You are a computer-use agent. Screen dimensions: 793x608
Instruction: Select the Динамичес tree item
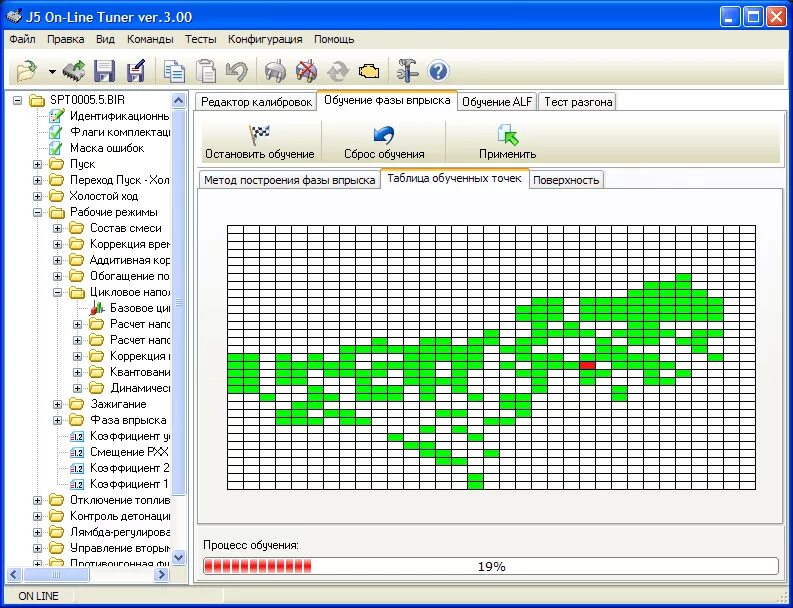140,388
